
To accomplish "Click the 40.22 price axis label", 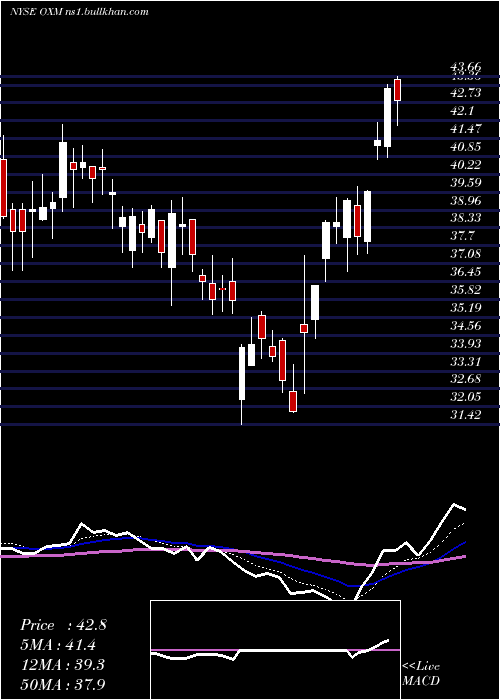I will 466,165.
